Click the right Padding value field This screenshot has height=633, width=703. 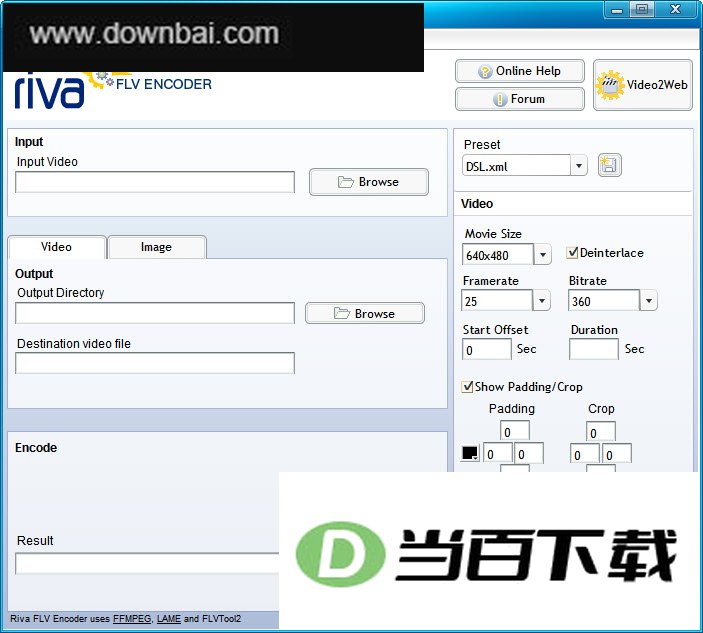click(x=529, y=453)
